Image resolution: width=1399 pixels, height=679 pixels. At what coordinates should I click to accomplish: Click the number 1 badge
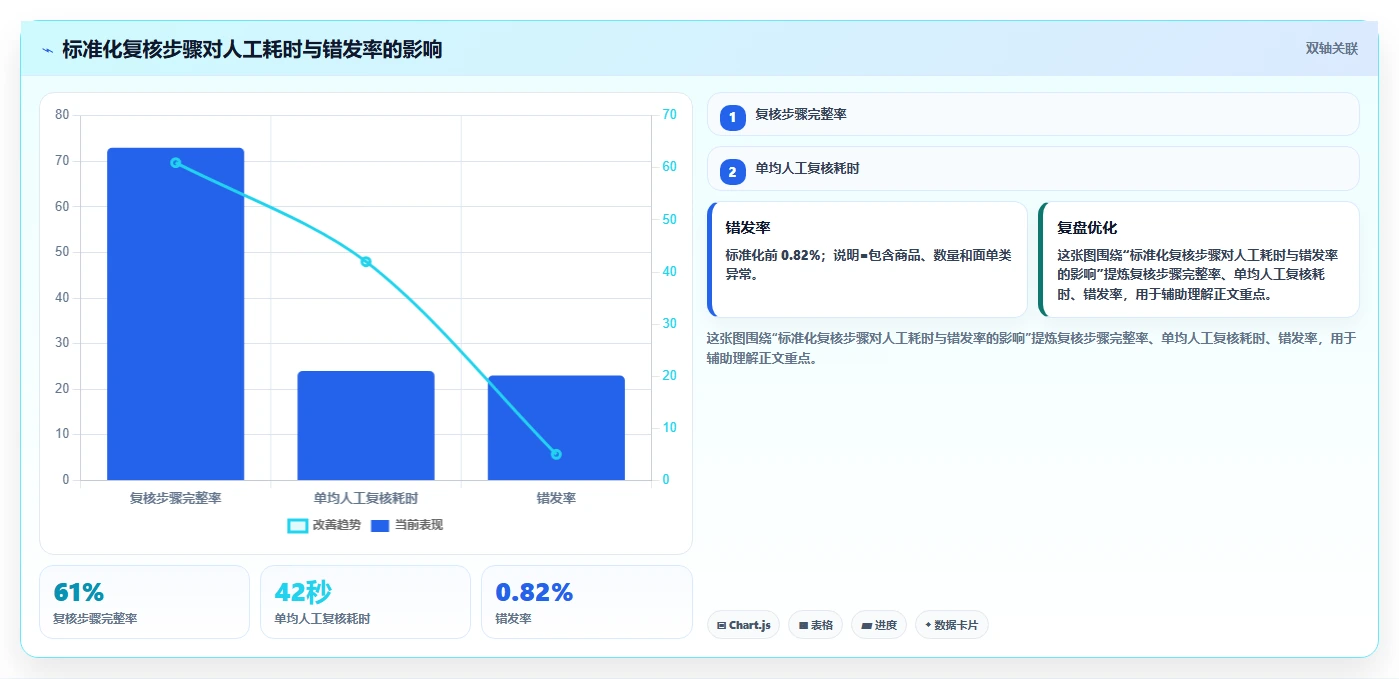[x=732, y=117]
